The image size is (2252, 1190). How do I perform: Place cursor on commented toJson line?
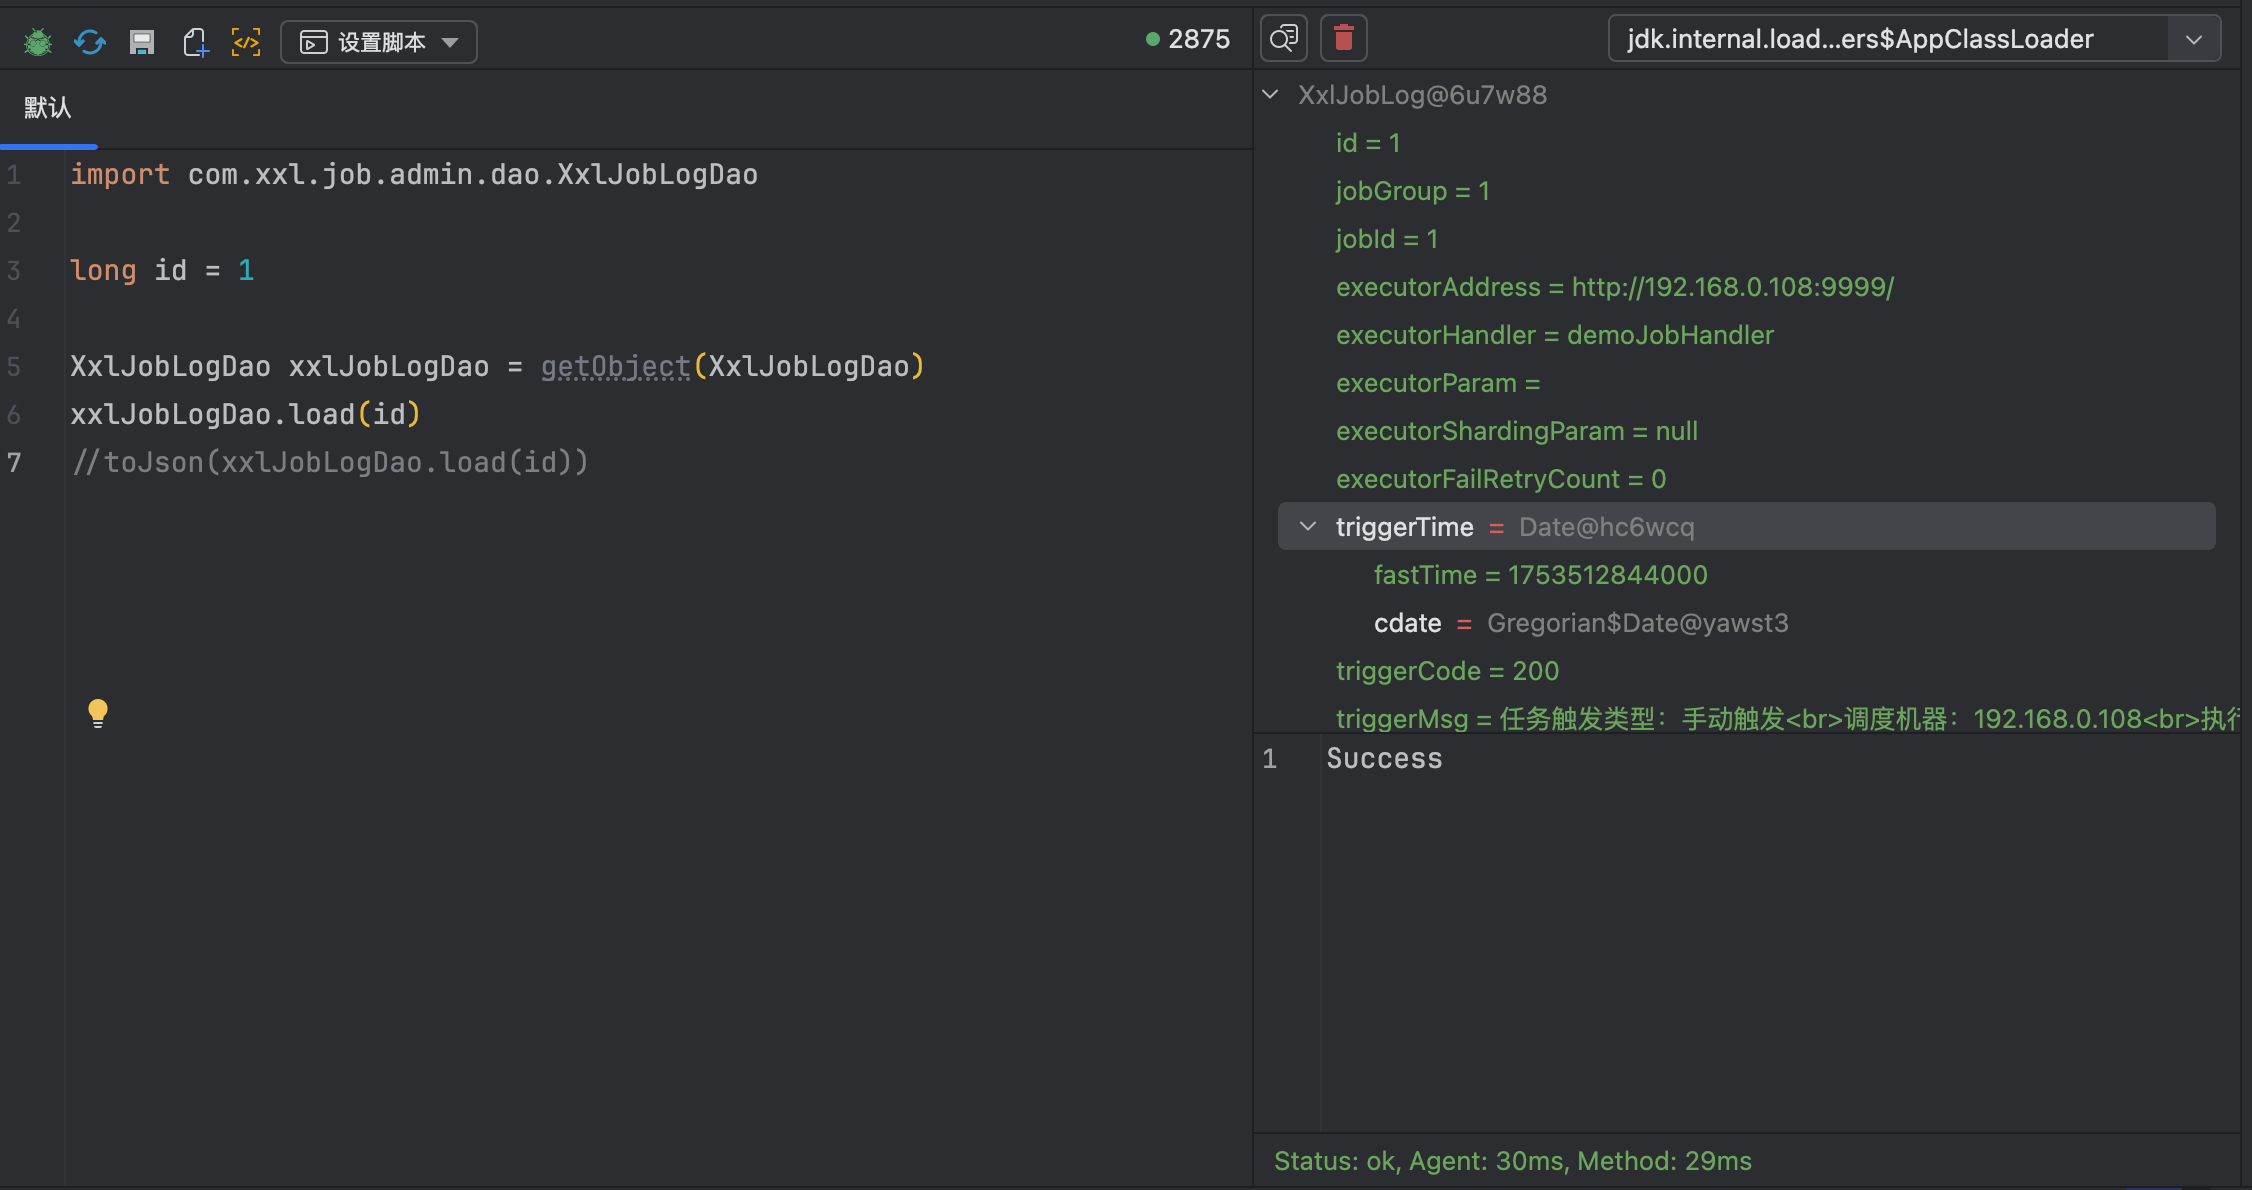pyautogui.click(x=330, y=463)
